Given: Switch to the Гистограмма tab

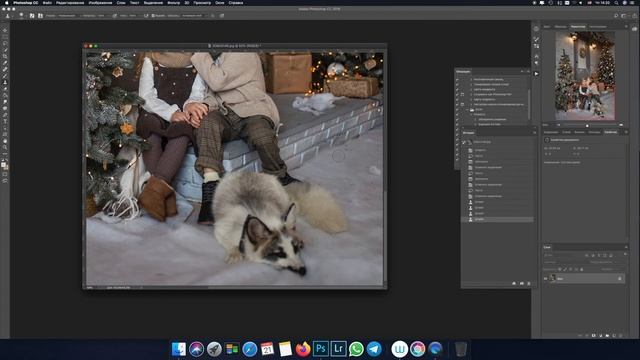Looking at the screenshot, I should point(598,27).
